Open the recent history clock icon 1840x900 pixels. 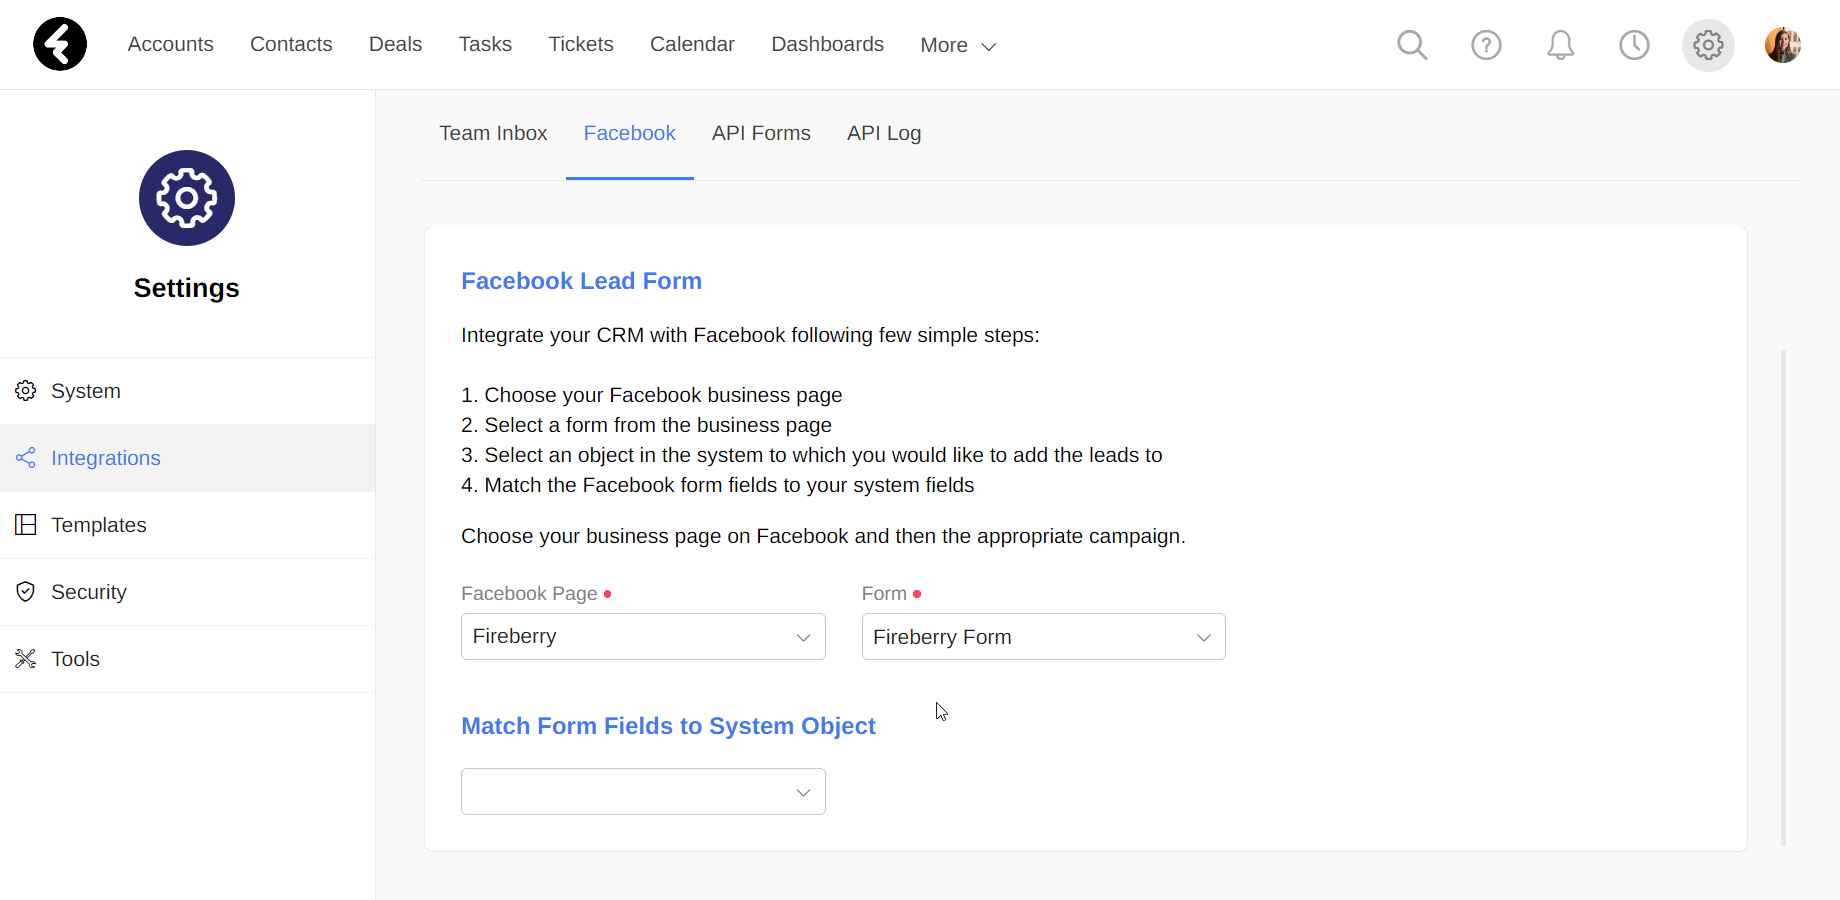point(1634,45)
